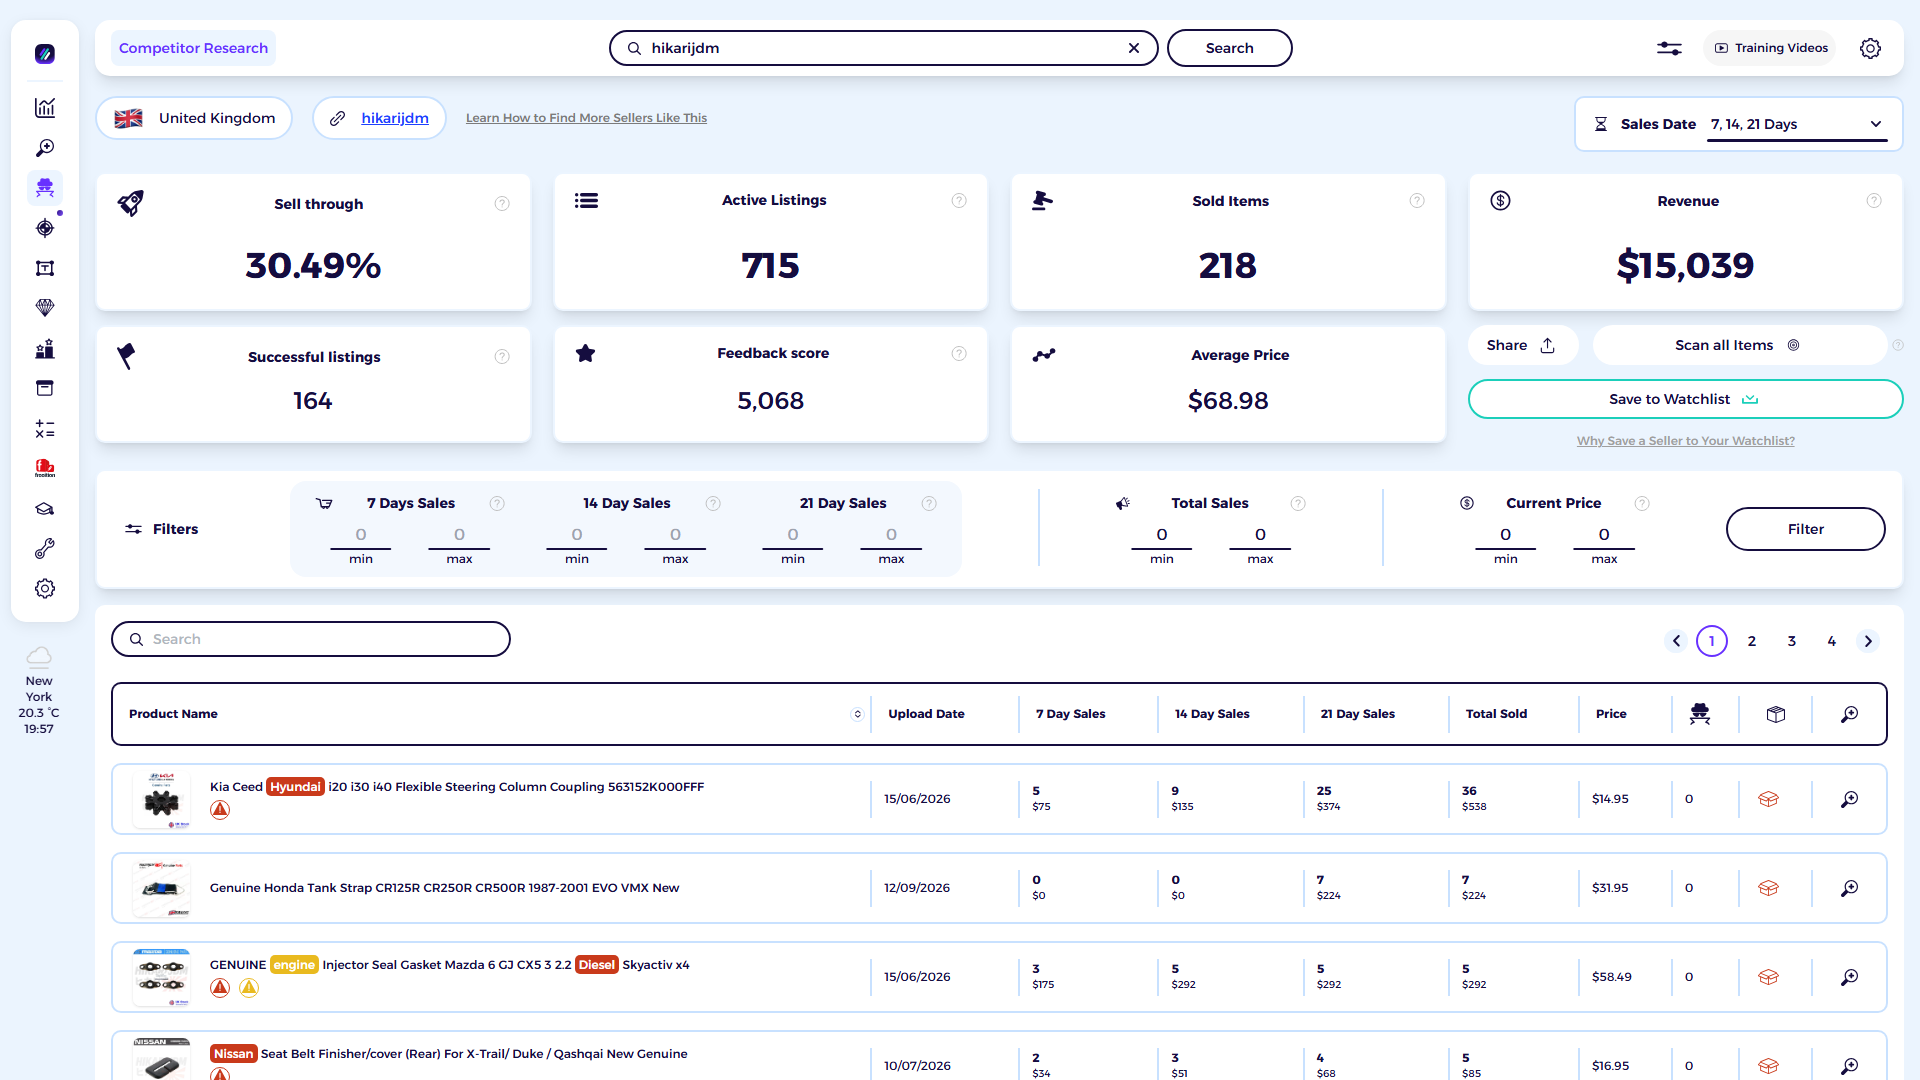
Task: Click Scan all Items button
Action: [x=1738, y=345]
